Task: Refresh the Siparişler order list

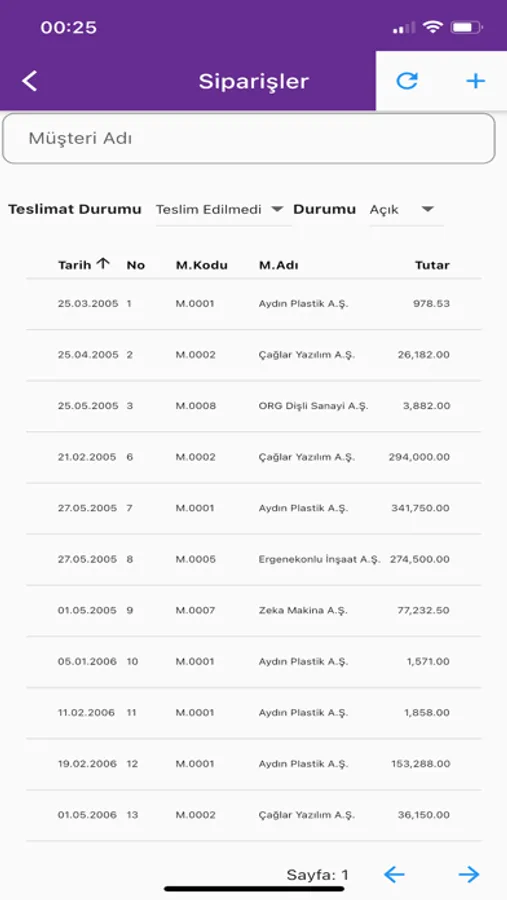Action: pos(407,81)
